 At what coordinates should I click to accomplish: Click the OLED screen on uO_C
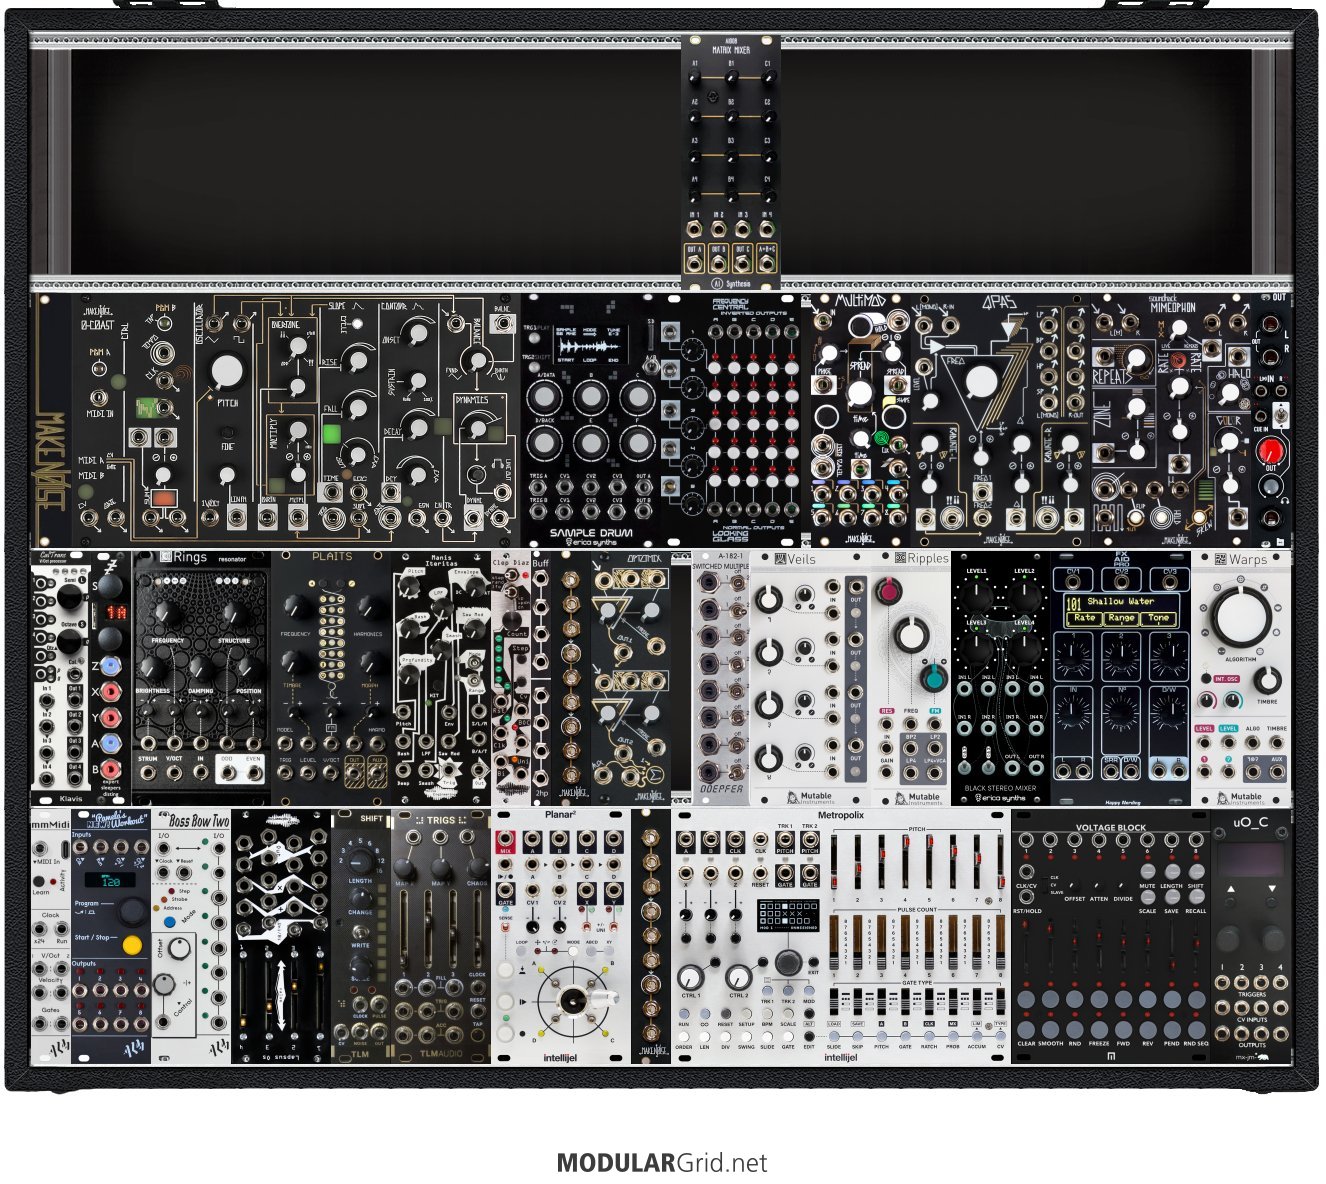(x=1250, y=858)
